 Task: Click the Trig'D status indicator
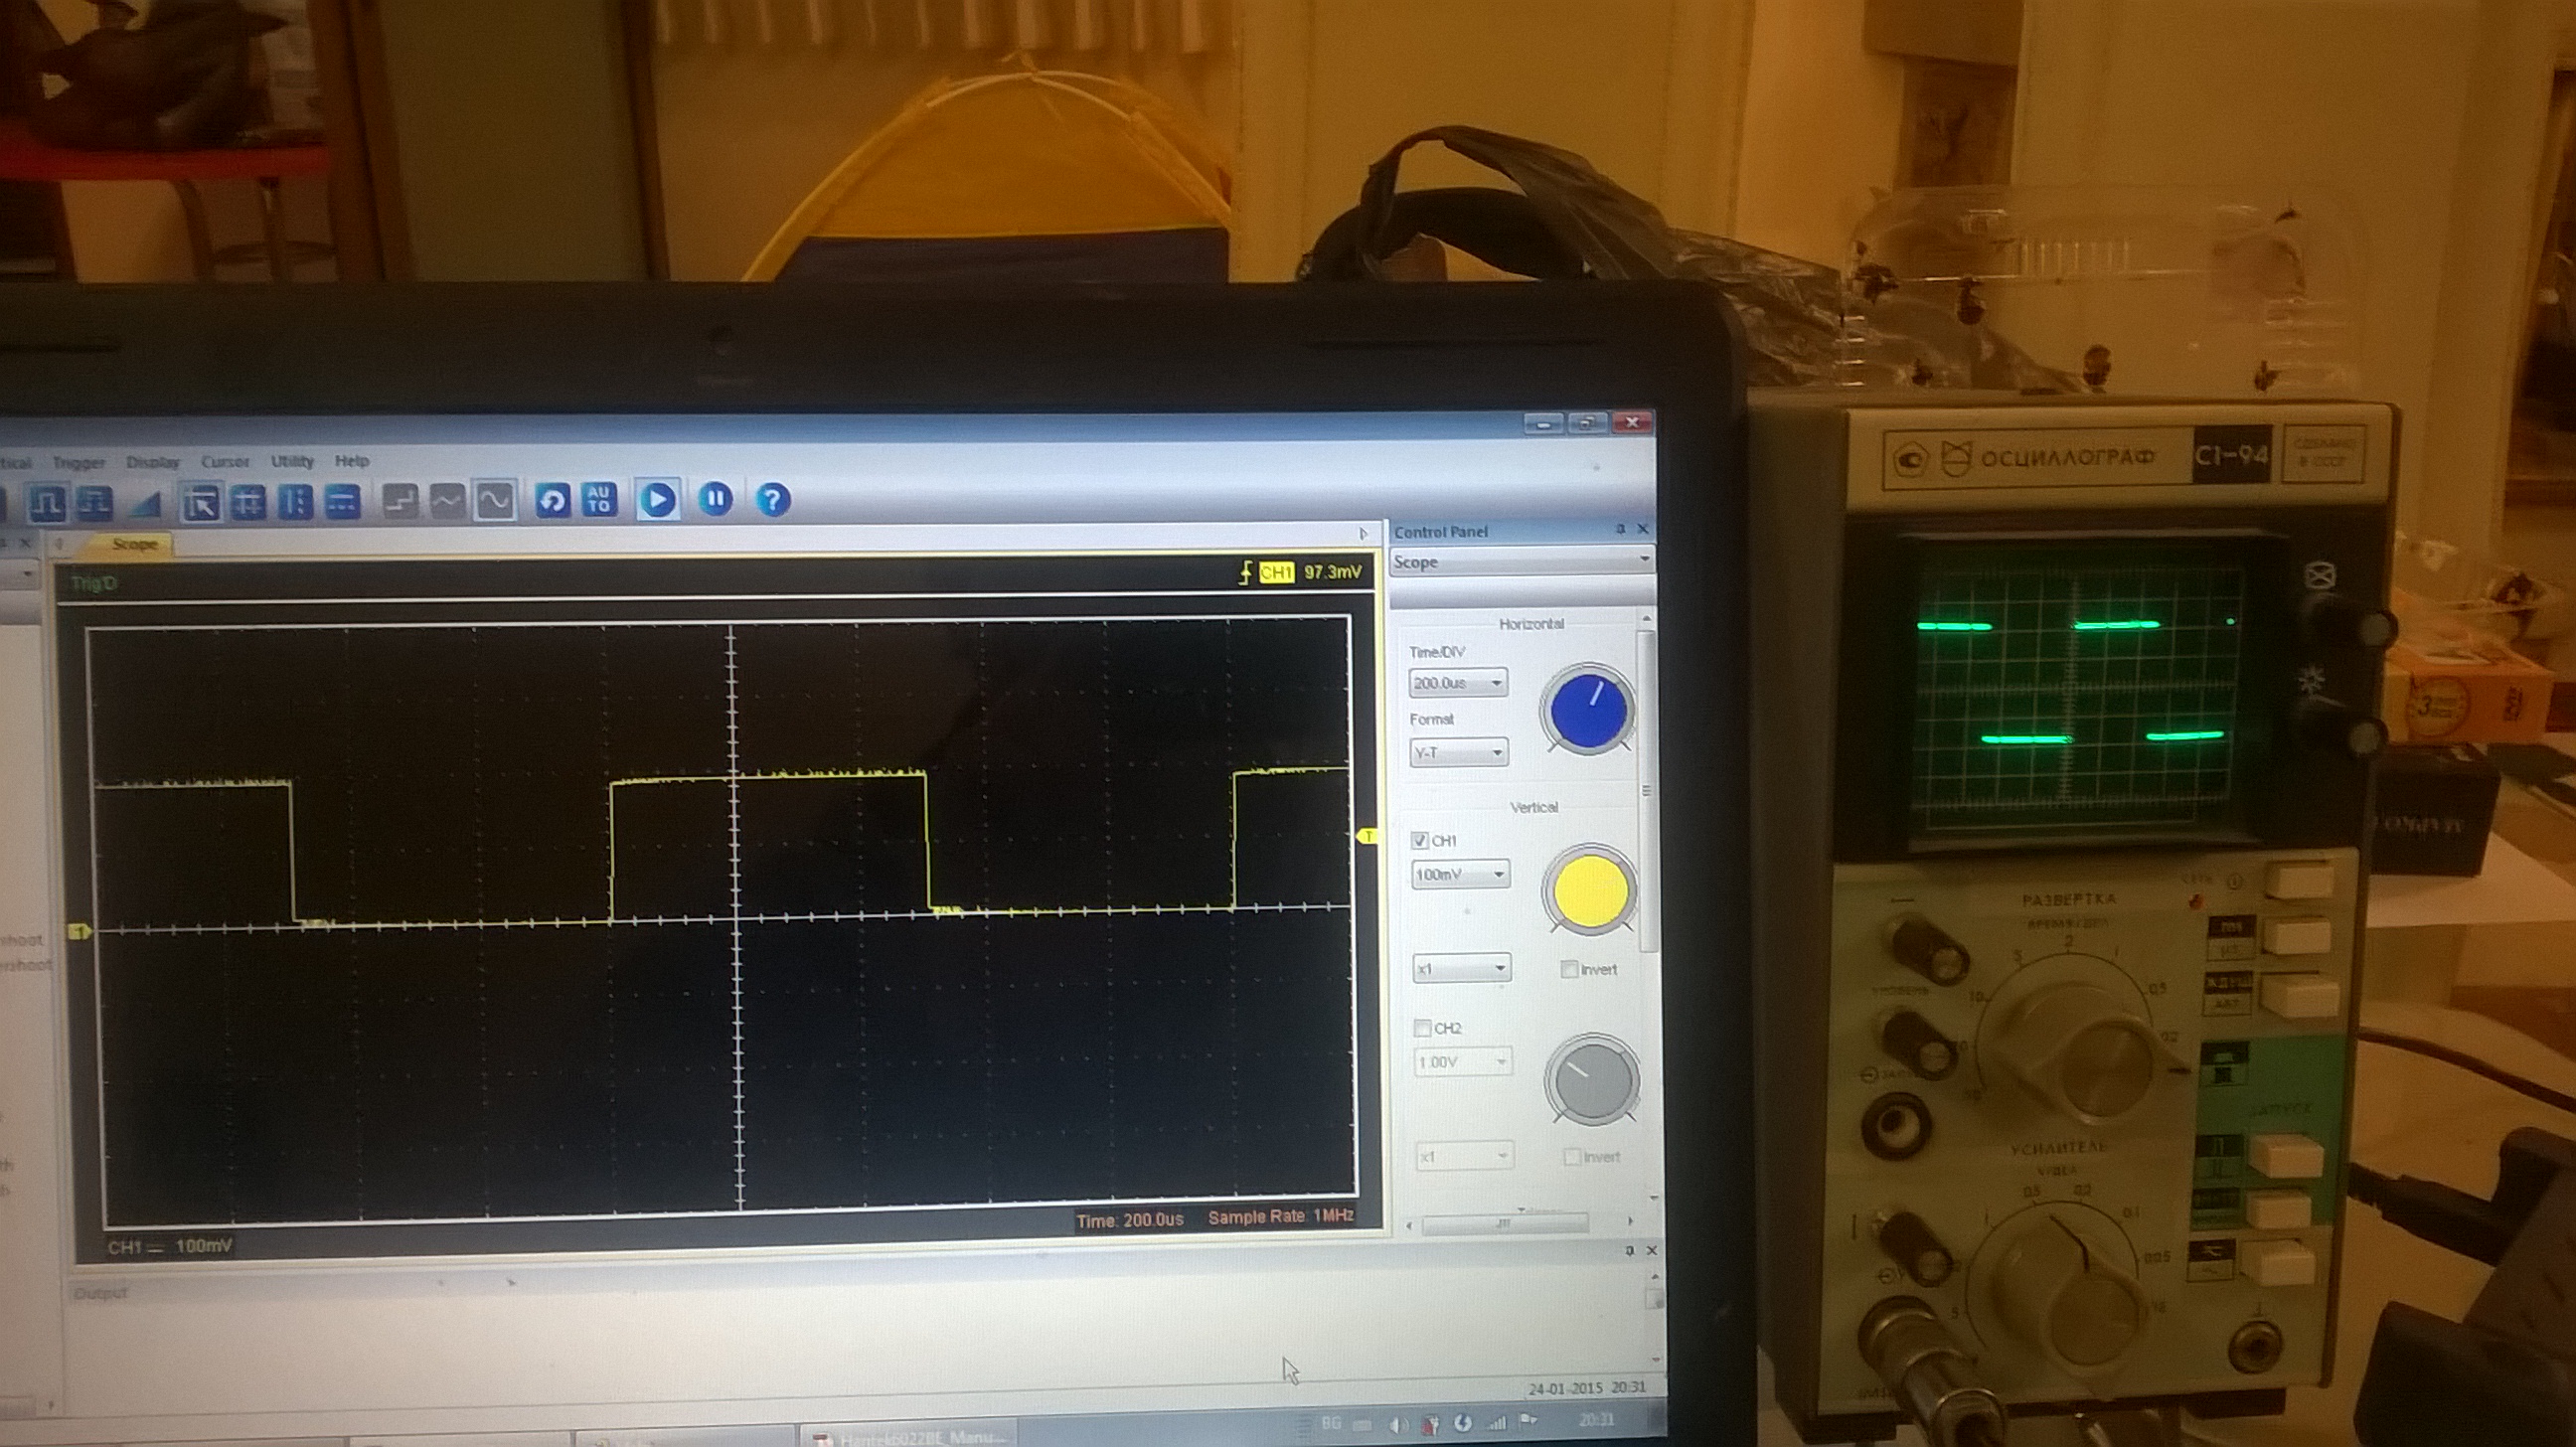click(x=94, y=583)
